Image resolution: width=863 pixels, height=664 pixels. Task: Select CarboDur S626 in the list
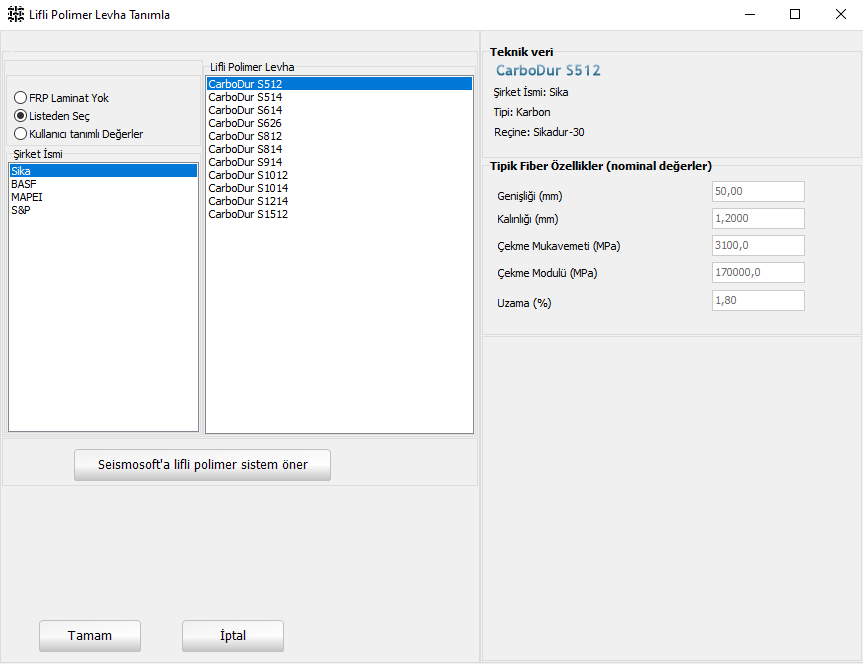pyautogui.click(x=339, y=123)
